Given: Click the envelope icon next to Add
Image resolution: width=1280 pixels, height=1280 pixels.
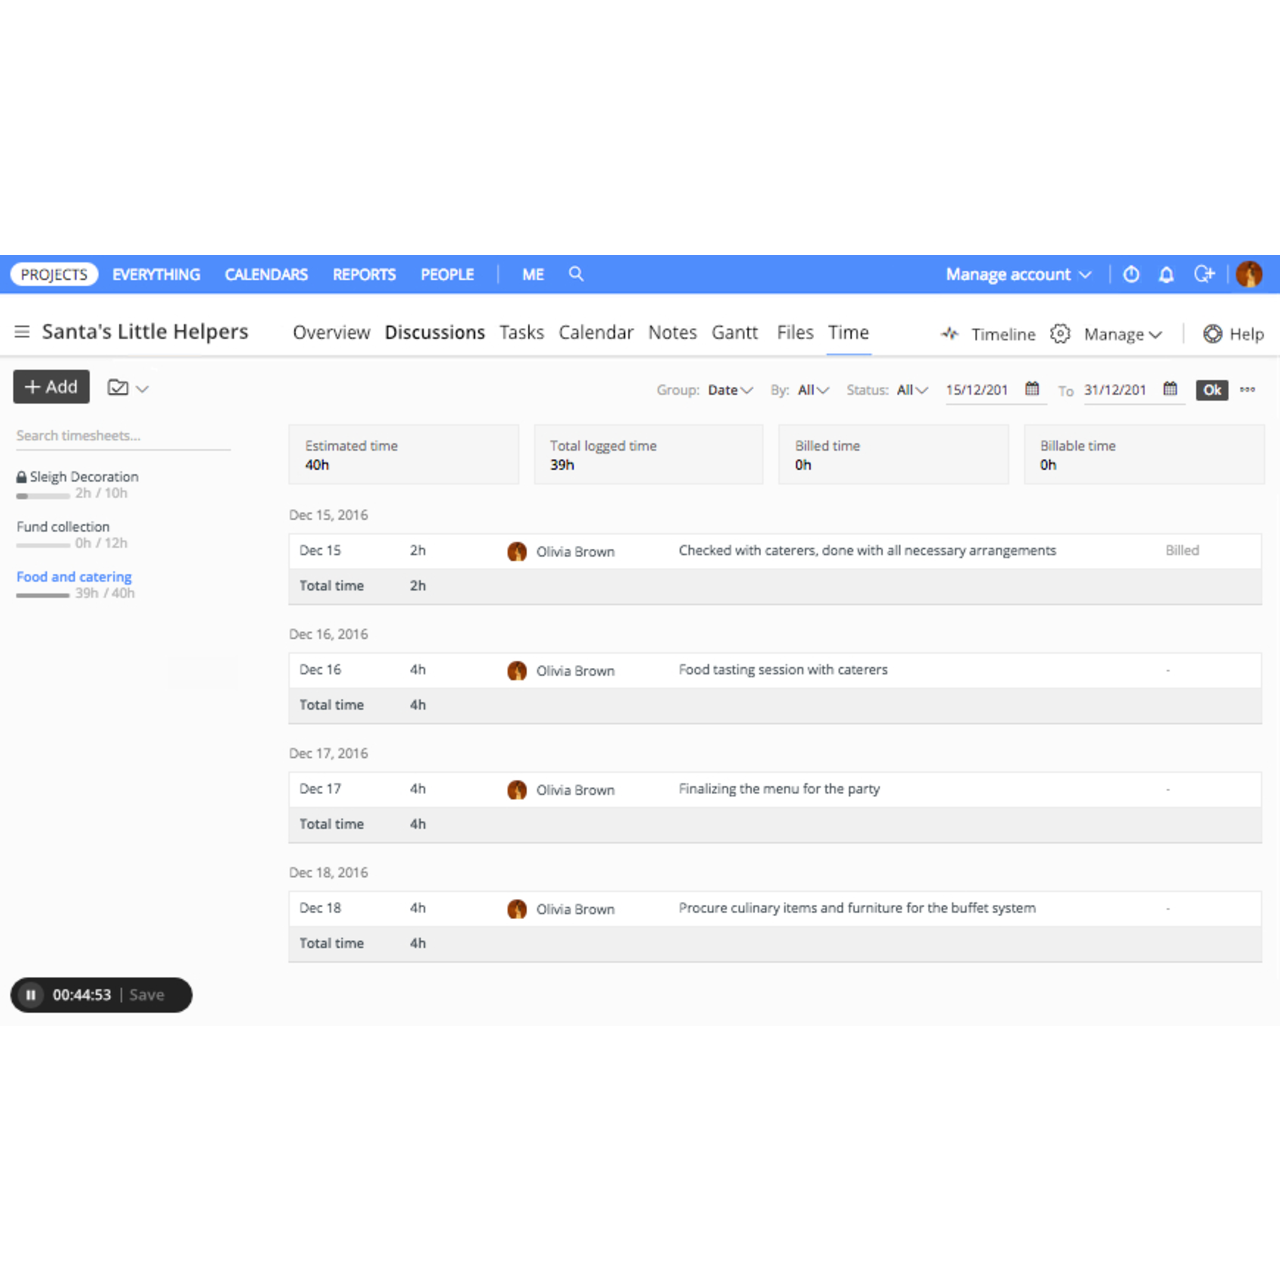Looking at the screenshot, I should point(118,387).
